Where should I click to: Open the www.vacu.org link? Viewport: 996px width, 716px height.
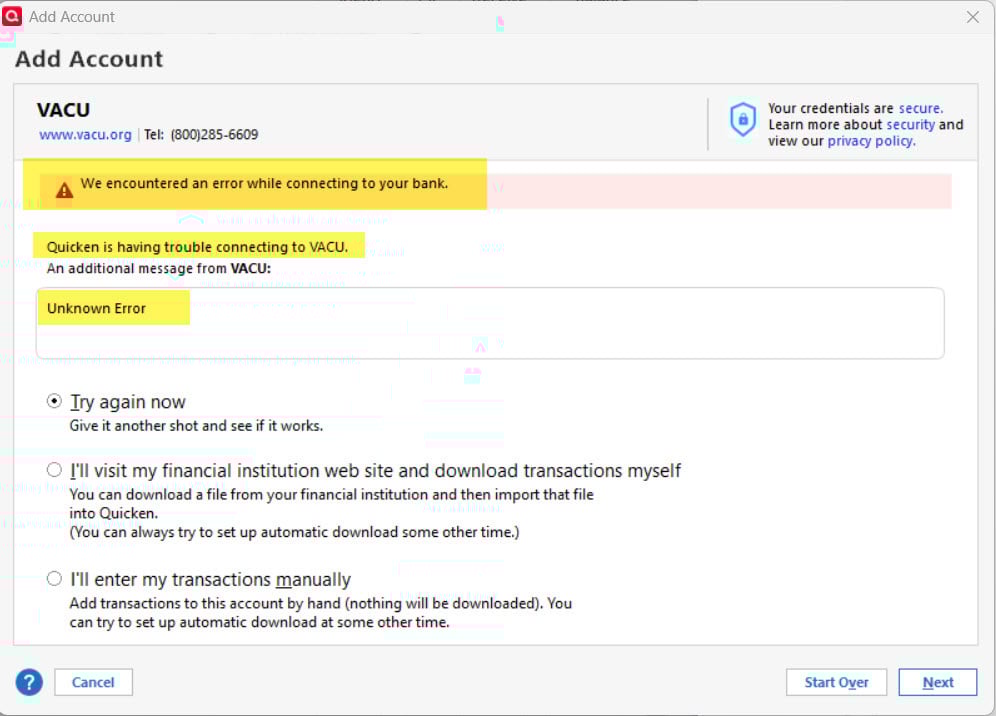tap(85, 135)
